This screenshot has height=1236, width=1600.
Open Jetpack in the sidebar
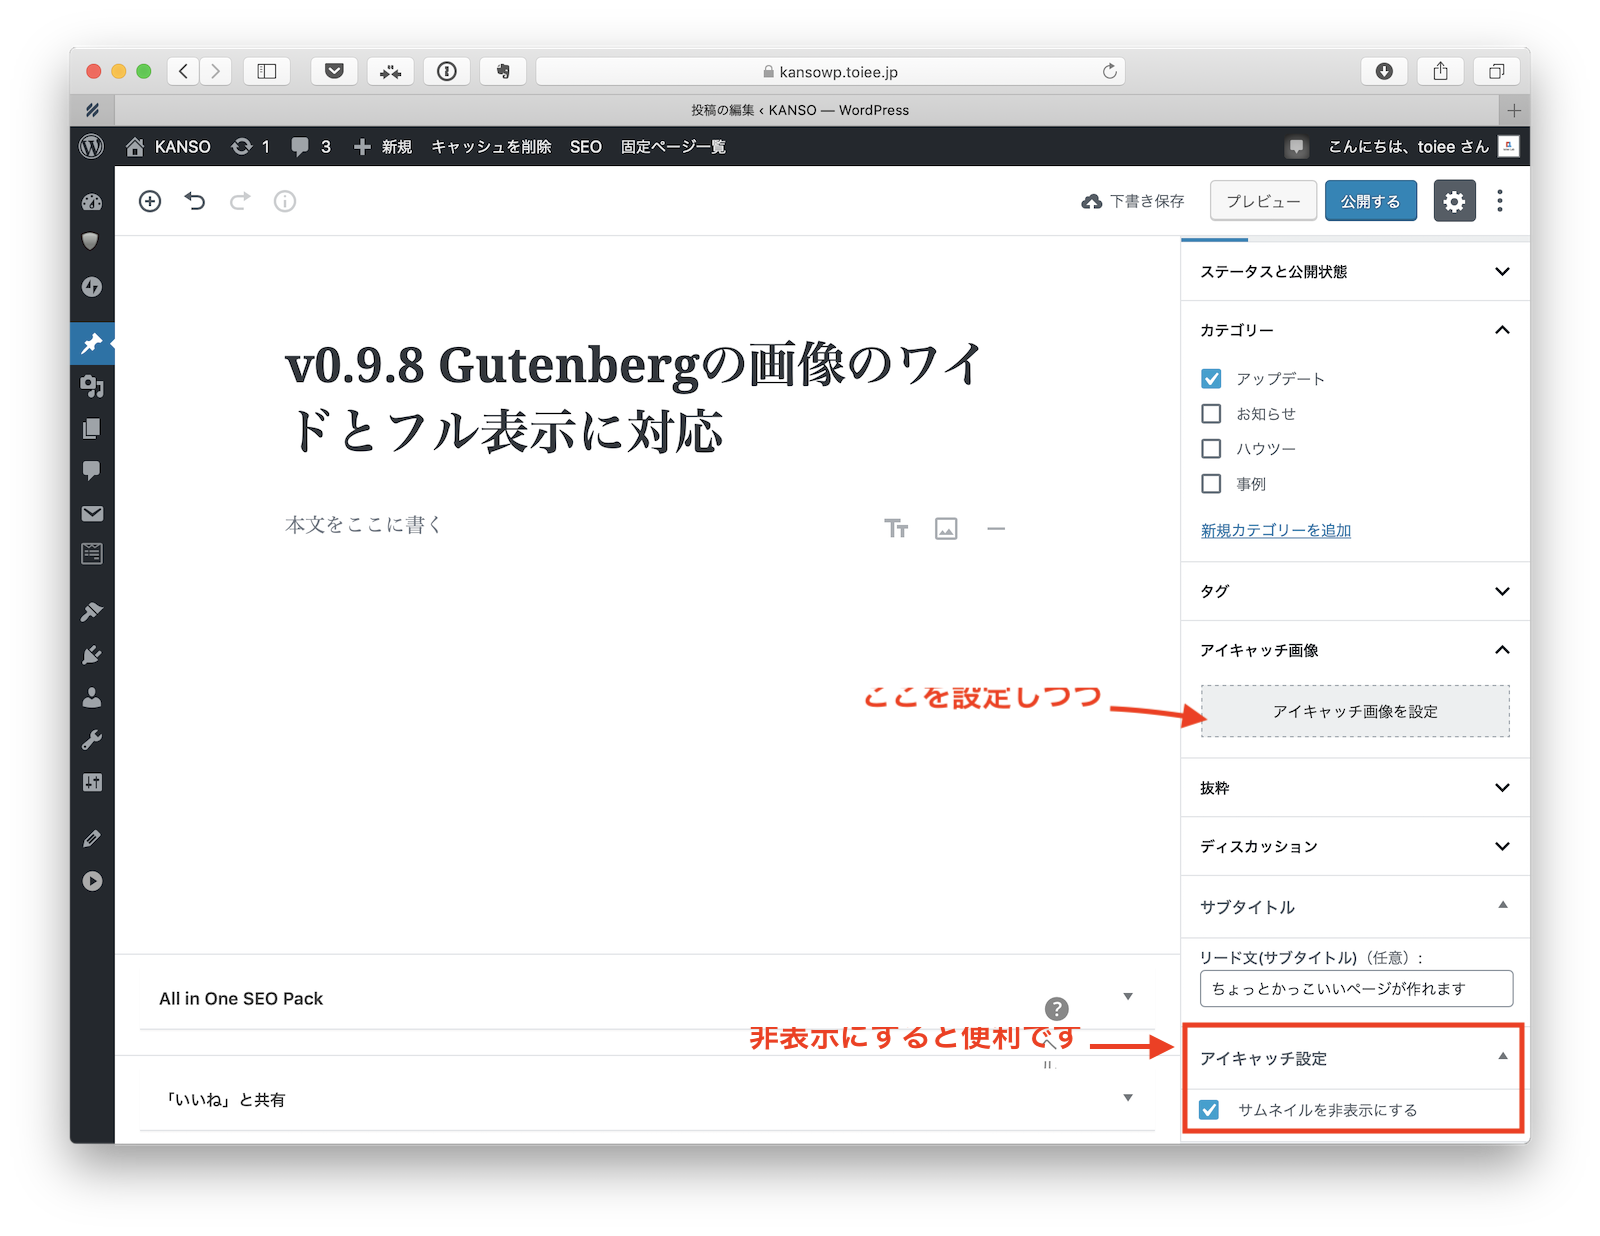point(92,287)
